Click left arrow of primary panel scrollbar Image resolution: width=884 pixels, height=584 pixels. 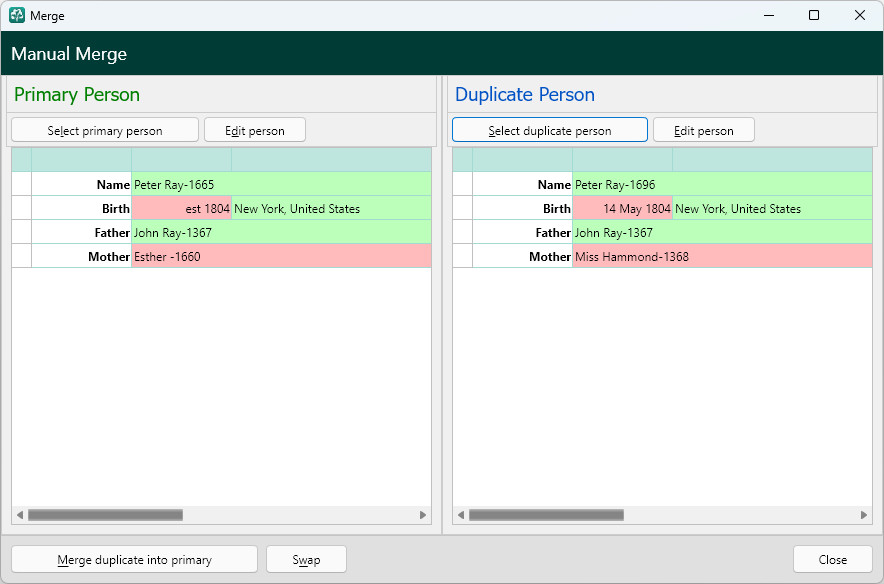[20, 515]
